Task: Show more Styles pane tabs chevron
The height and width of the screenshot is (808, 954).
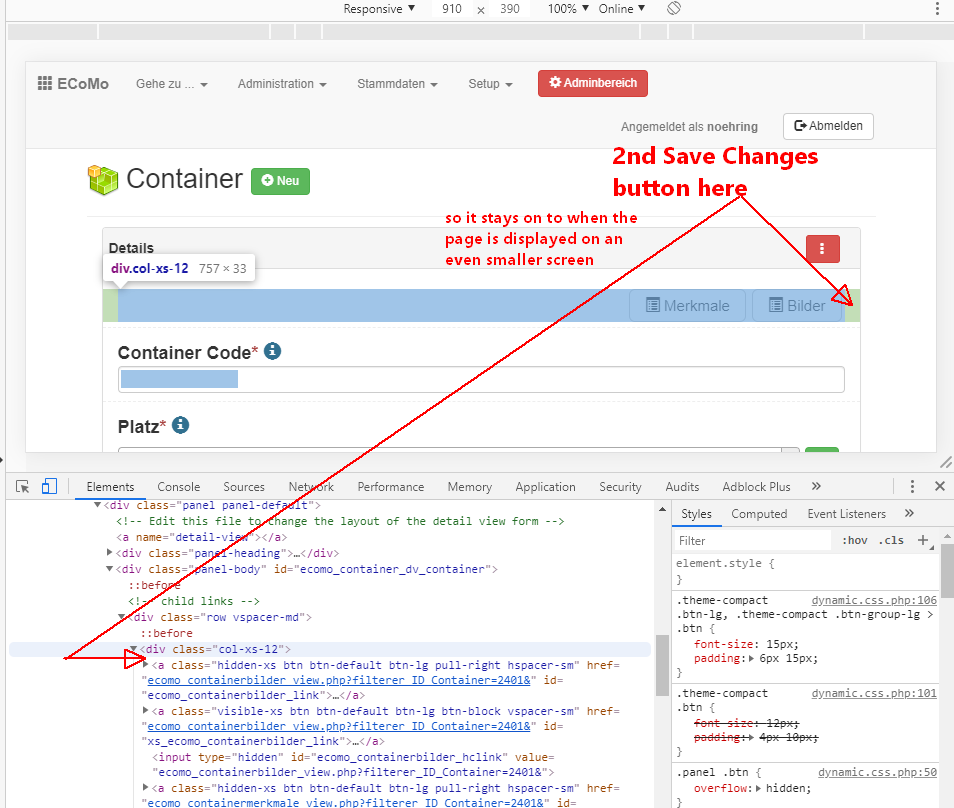Action: pyautogui.click(x=909, y=514)
